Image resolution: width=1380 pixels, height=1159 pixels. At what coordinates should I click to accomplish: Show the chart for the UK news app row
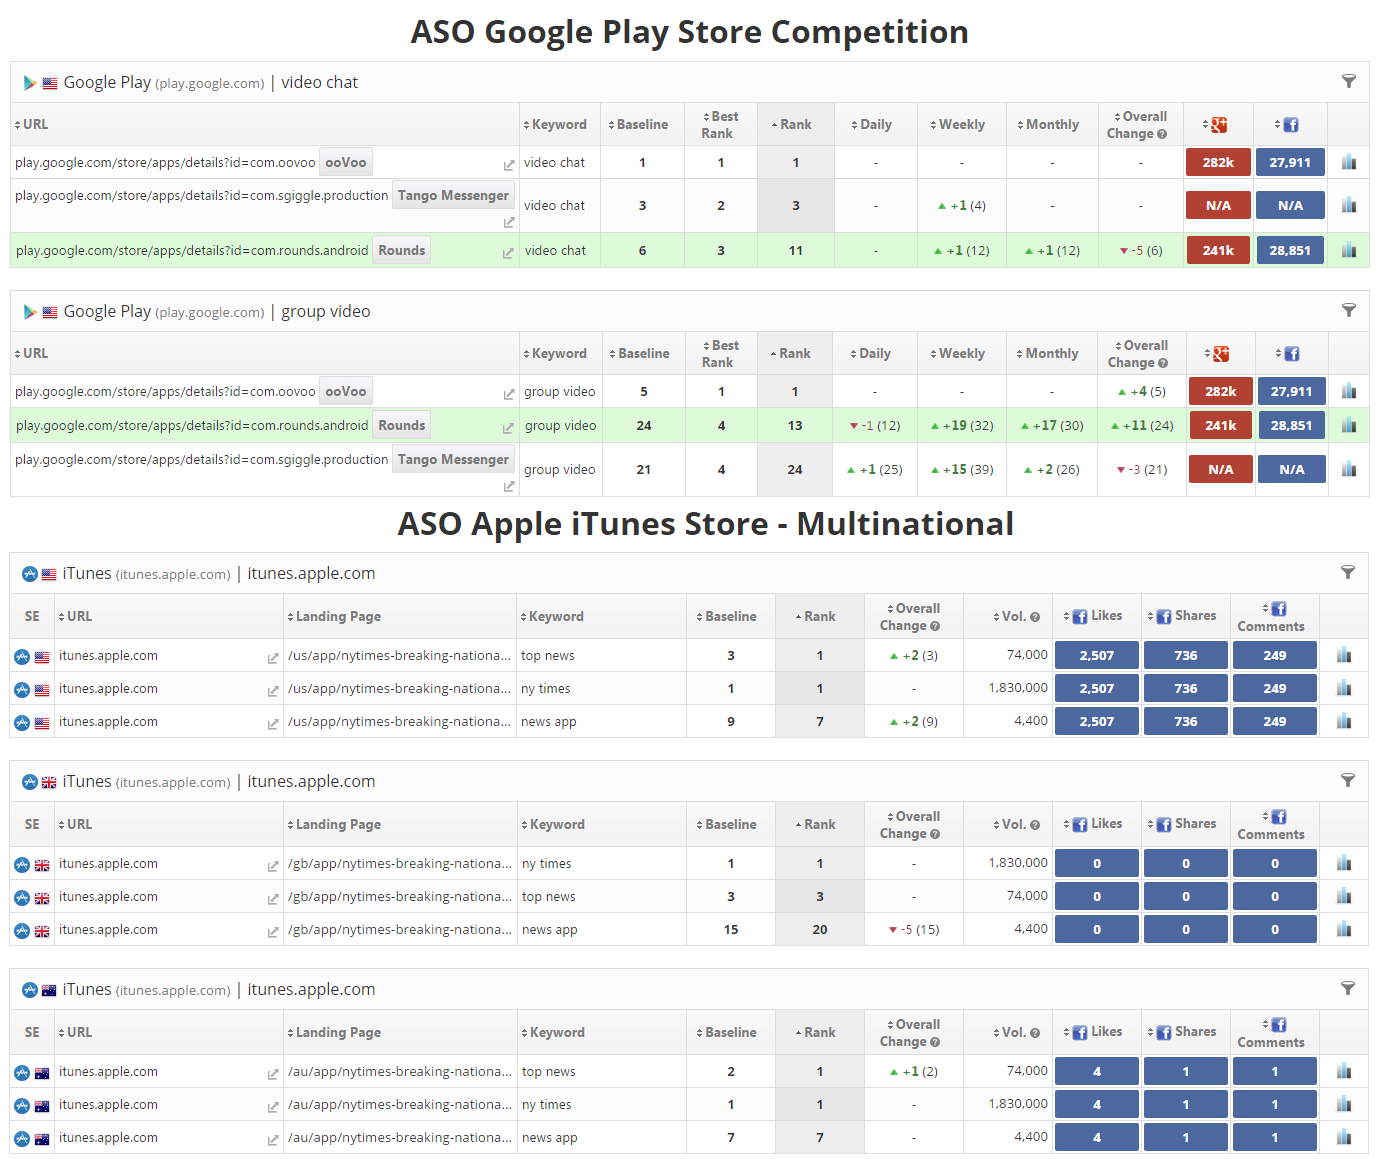(x=1344, y=929)
